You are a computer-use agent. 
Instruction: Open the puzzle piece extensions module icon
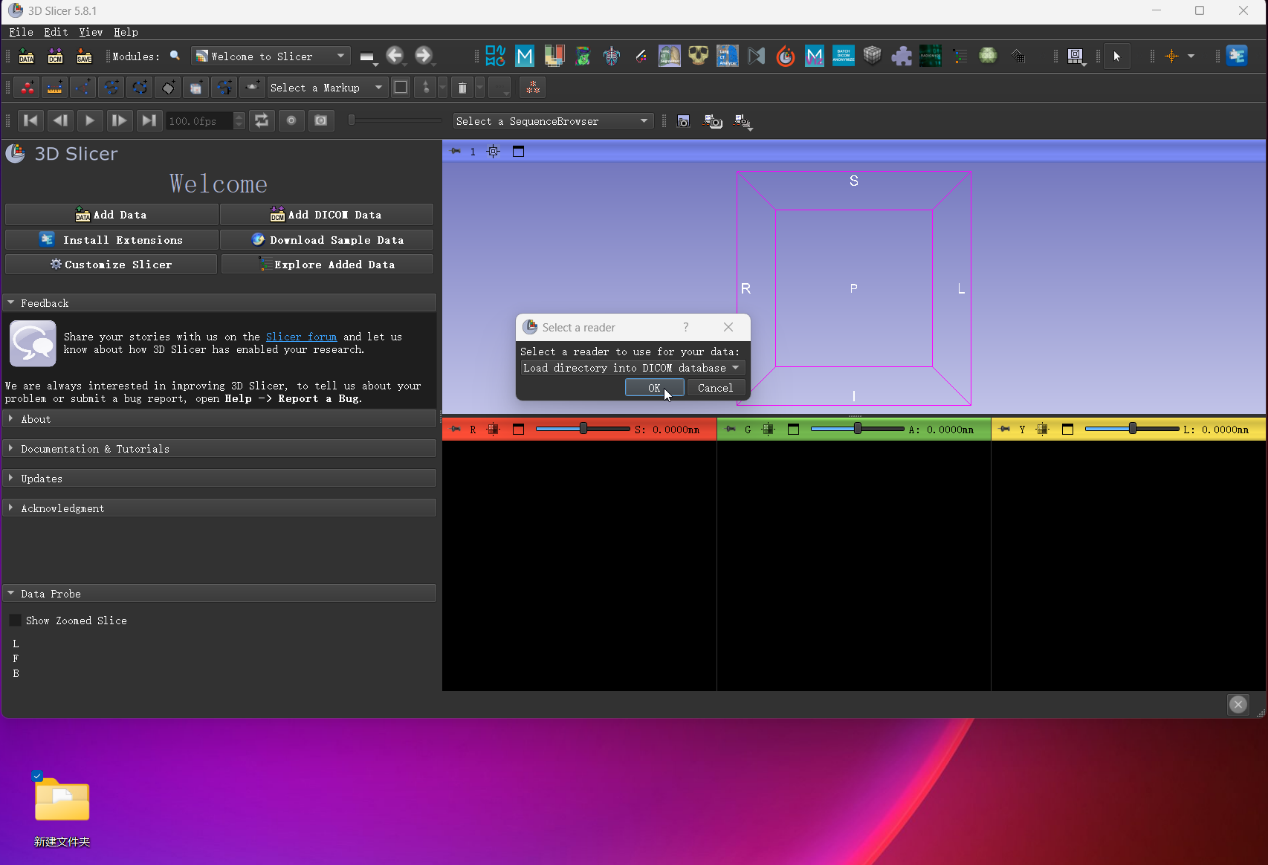point(901,56)
